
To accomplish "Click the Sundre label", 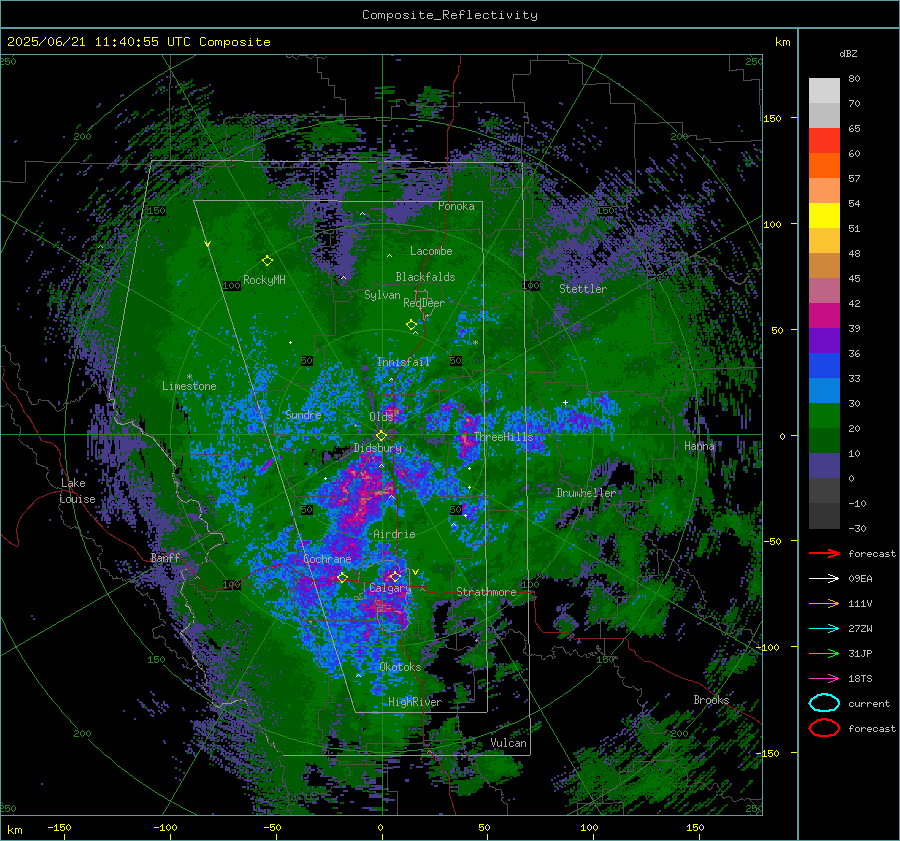I will 303,414.
